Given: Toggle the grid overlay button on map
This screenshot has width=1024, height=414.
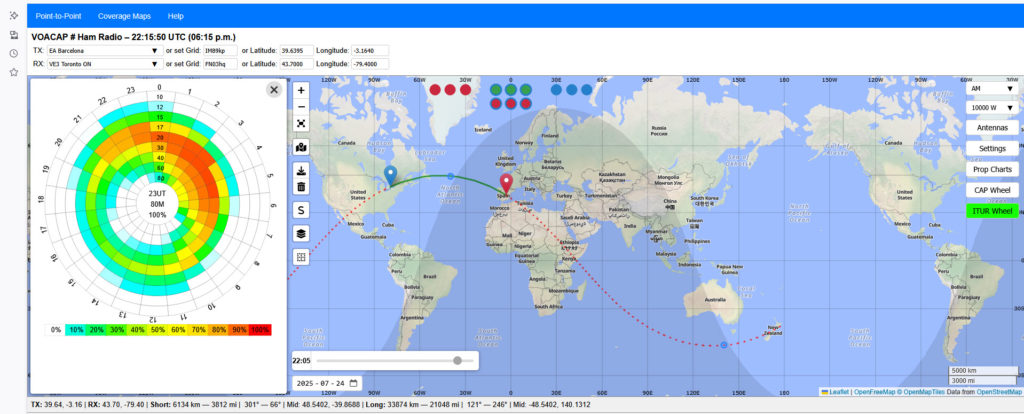Looking at the screenshot, I should 301,257.
